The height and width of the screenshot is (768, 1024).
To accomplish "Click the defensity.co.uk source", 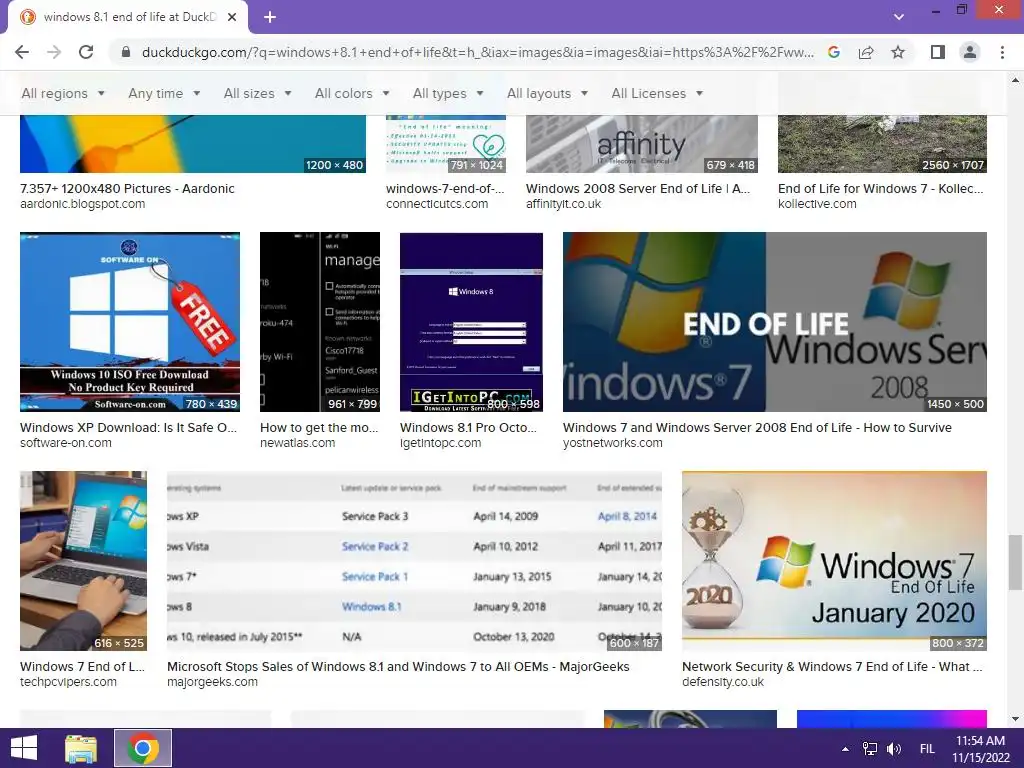I will [723, 682].
